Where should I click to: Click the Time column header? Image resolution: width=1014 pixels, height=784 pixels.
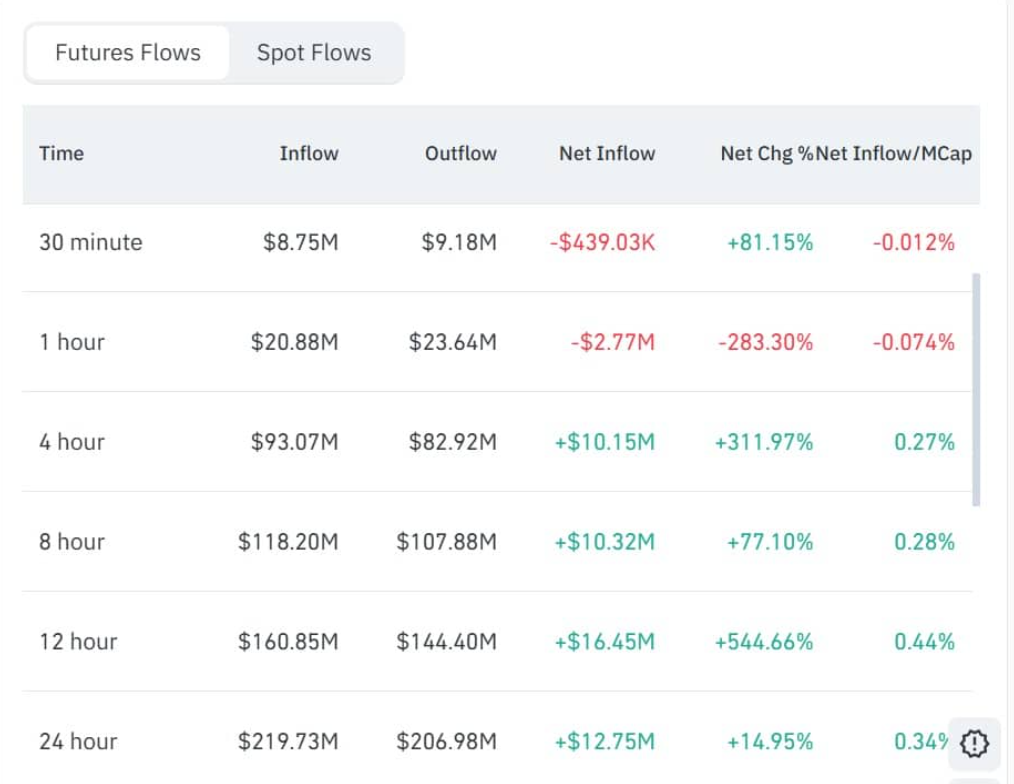61,154
